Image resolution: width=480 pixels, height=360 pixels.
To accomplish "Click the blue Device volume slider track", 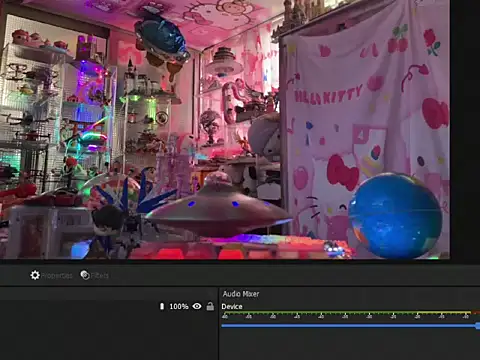I will (x=349, y=326).
